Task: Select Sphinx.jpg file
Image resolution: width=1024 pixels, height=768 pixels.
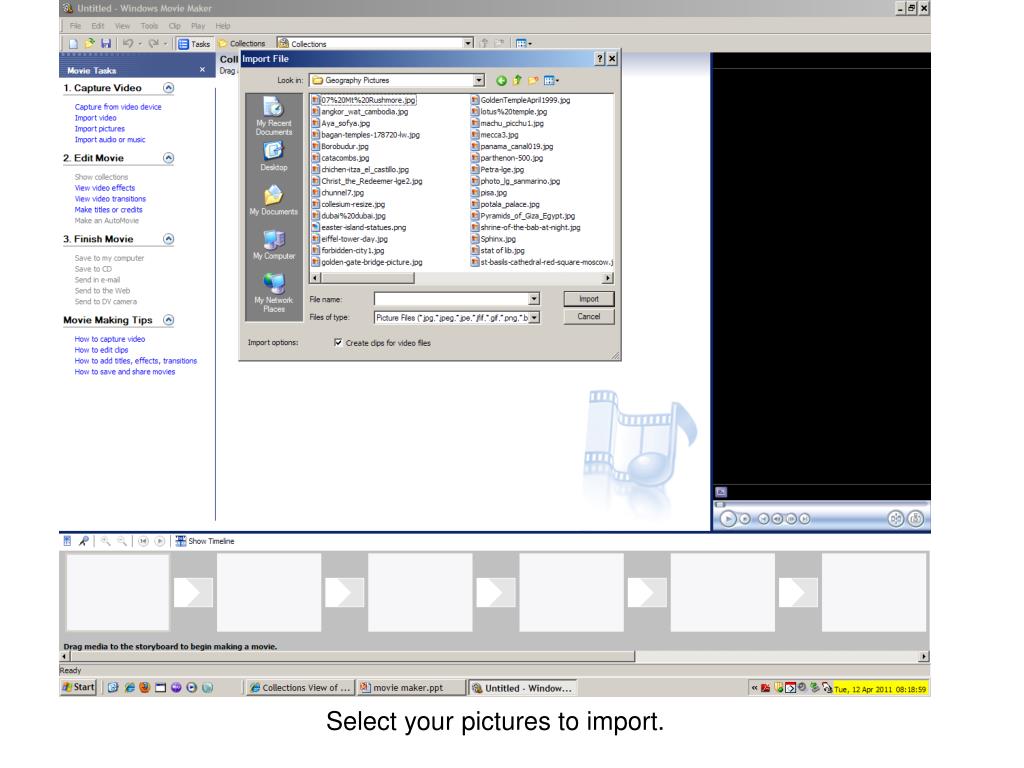Action: (493, 239)
